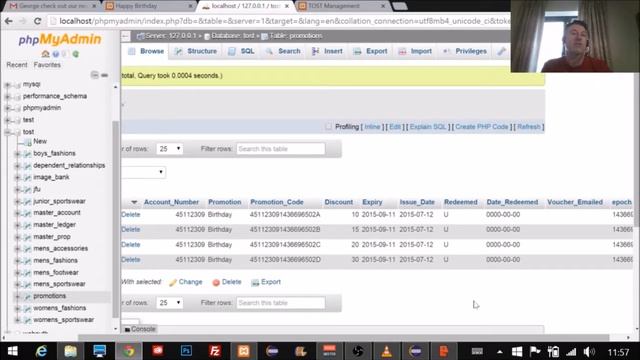640x360 pixels.
Task: Open the sort by key dropdown
Action: click(144, 172)
